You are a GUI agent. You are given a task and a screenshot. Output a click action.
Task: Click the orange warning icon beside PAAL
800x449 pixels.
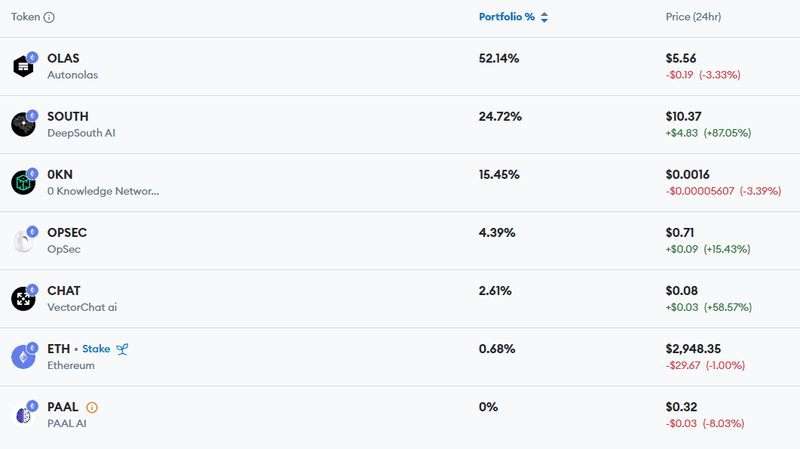pyautogui.click(x=92, y=407)
